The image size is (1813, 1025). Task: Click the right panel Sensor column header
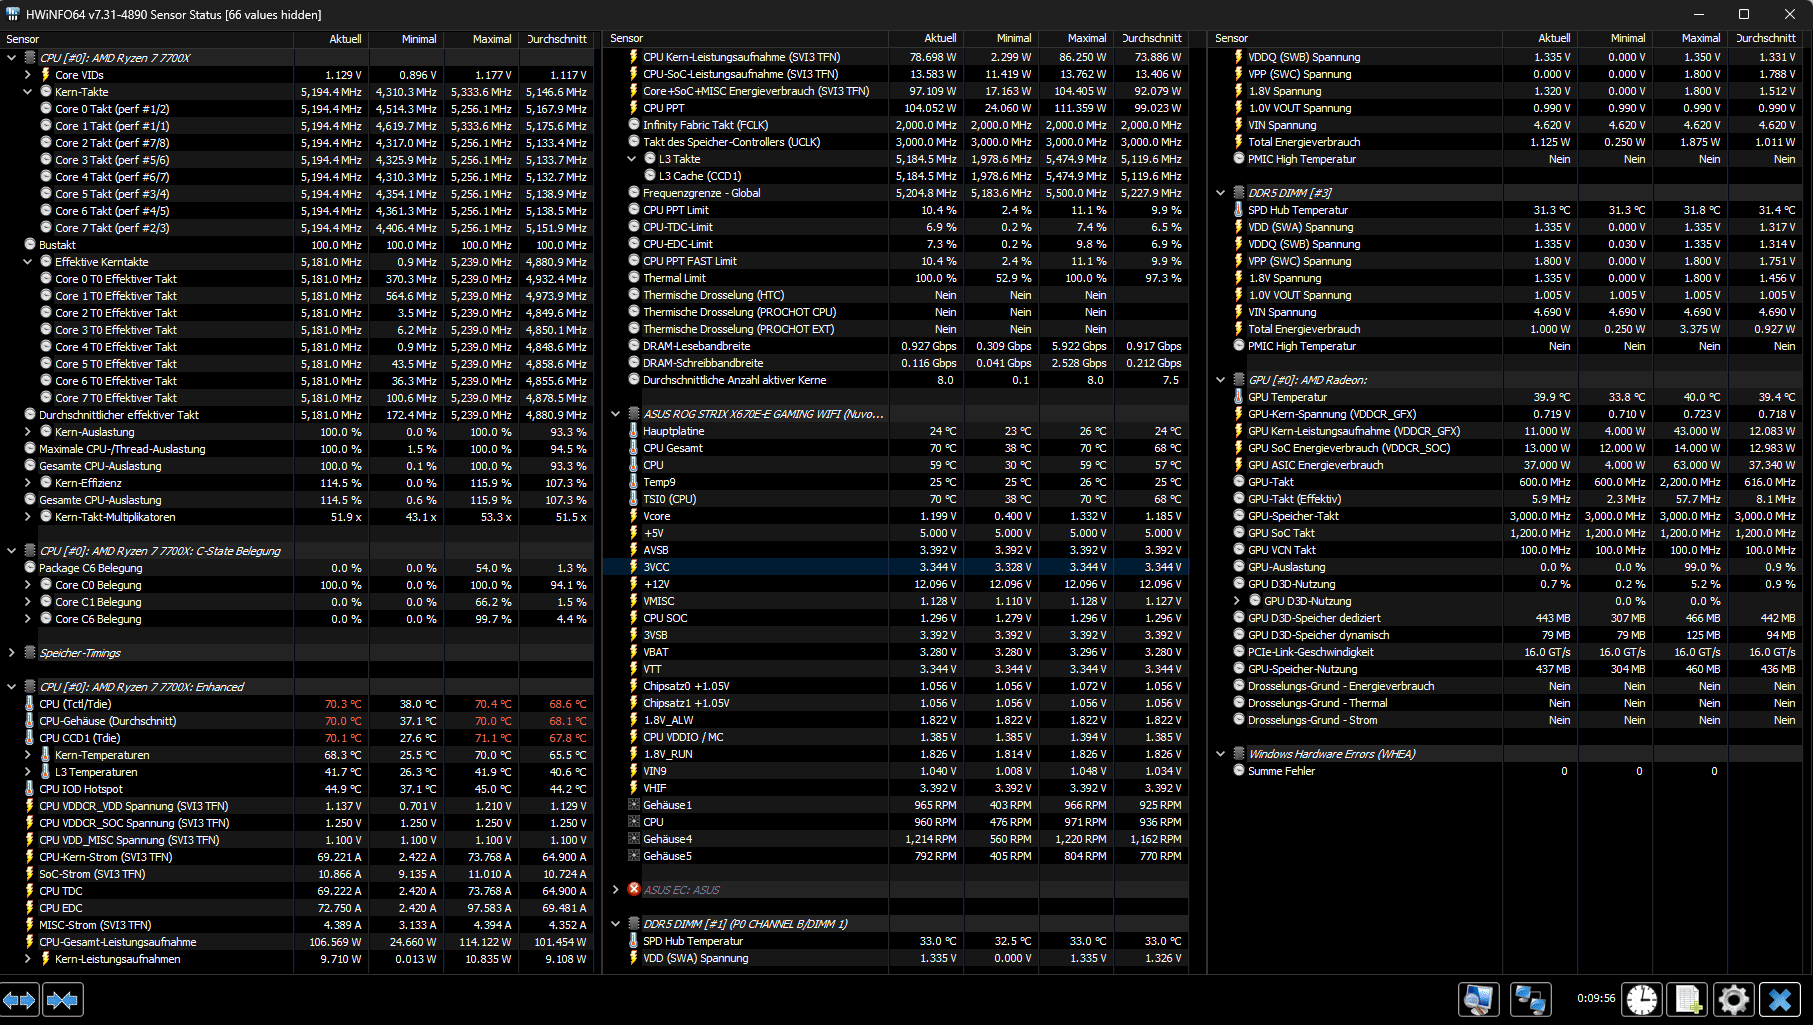[x=1353, y=38]
